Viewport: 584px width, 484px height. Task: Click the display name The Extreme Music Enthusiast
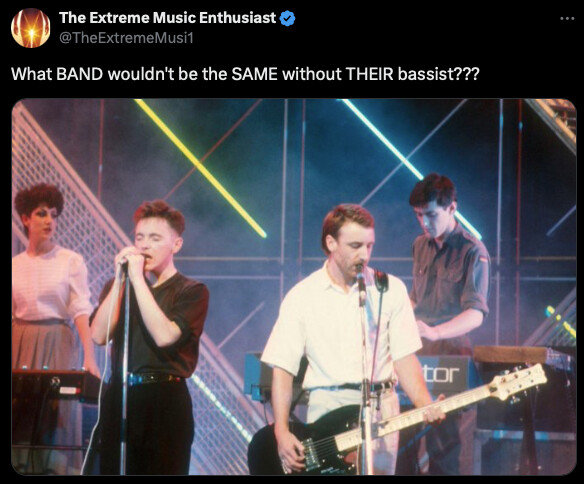[167, 18]
